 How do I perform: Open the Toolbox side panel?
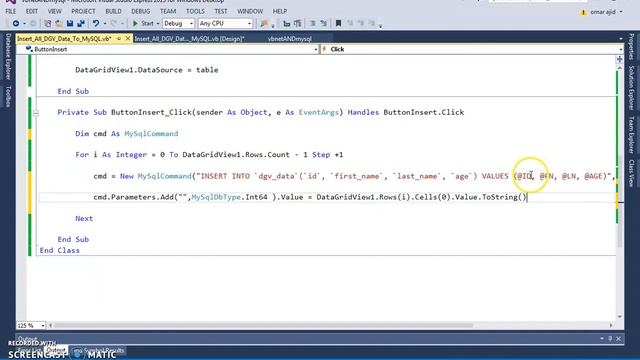[x=8, y=97]
